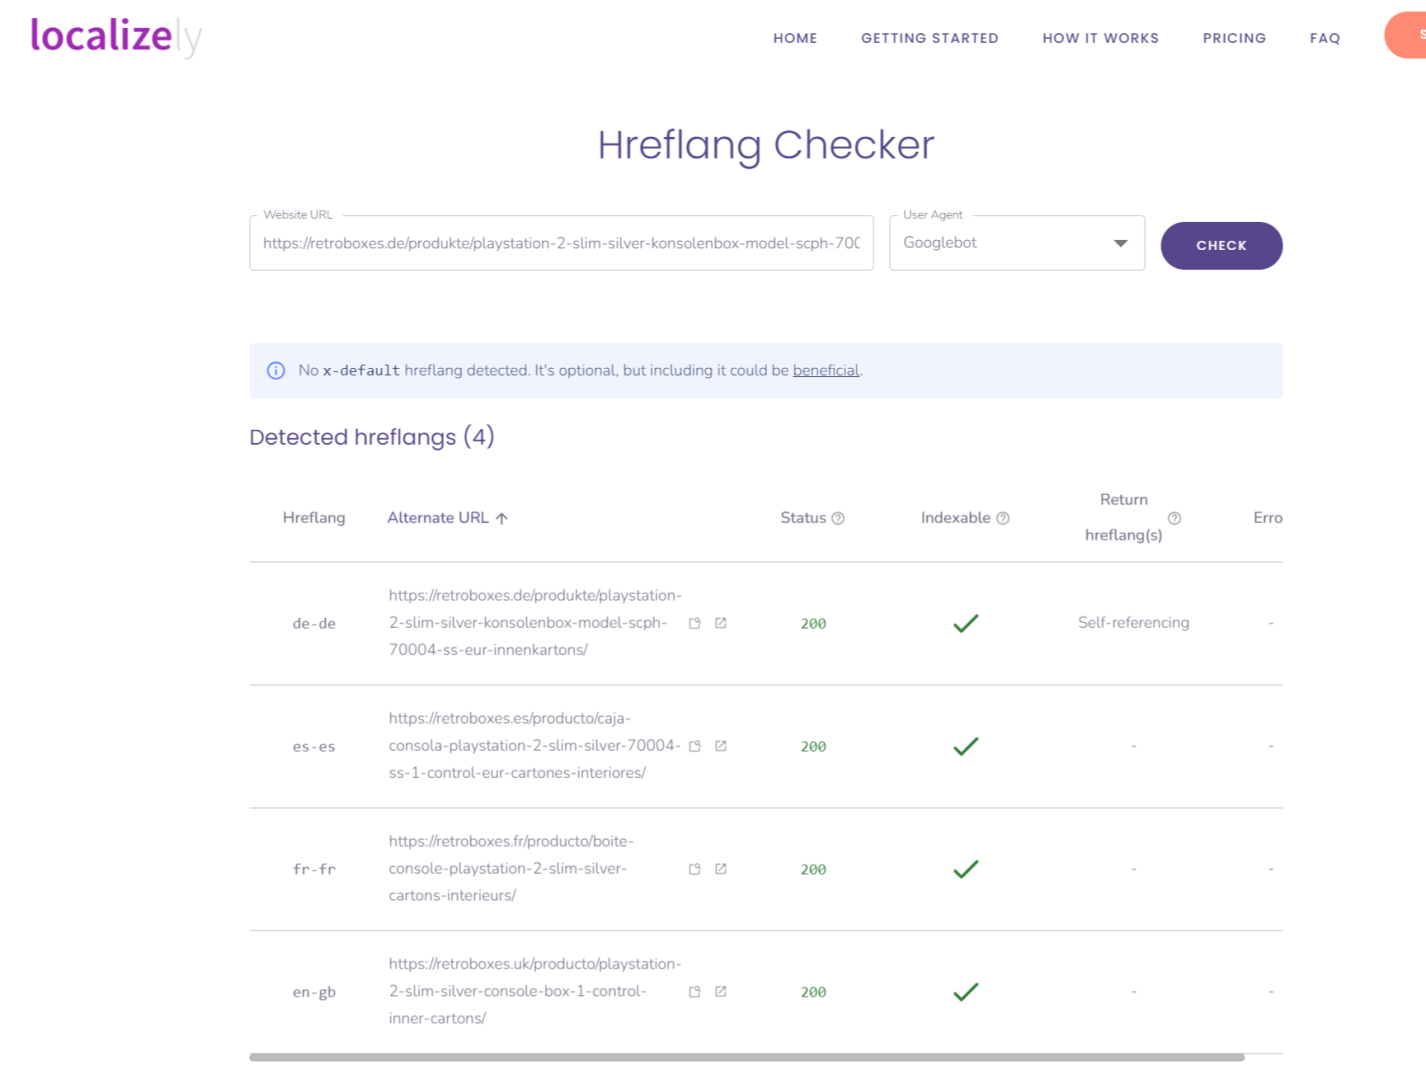This screenshot has height=1080, width=1426.
Task: Copy the de-de alternate URL
Action: 695,623
